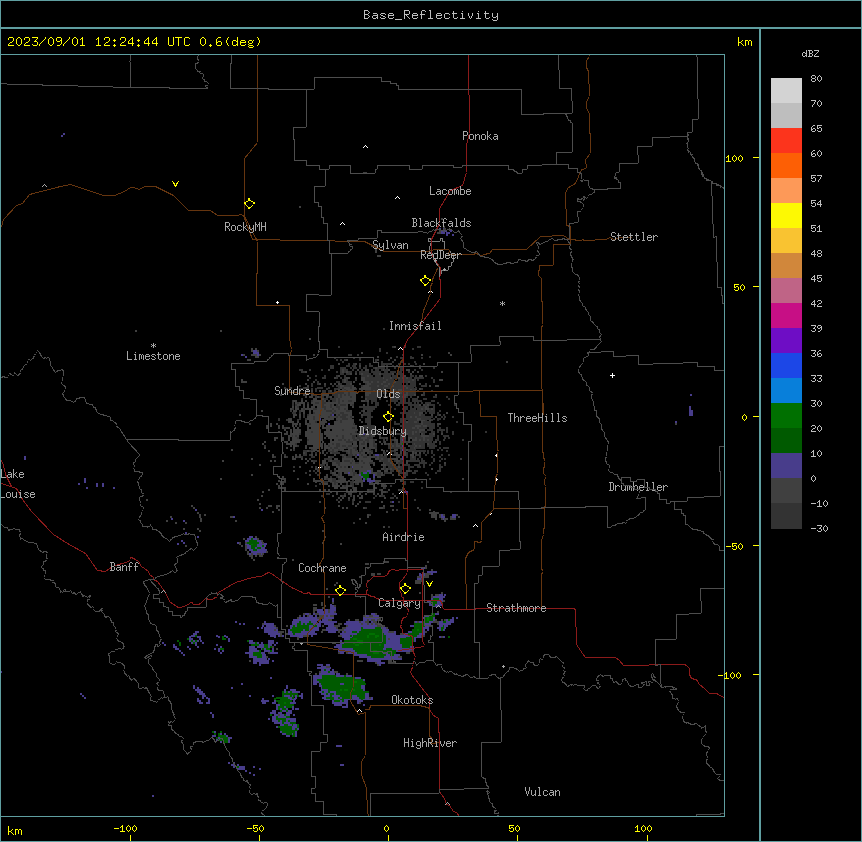
Task: Click the Innisfail city label
Action: click(x=415, y=326)
